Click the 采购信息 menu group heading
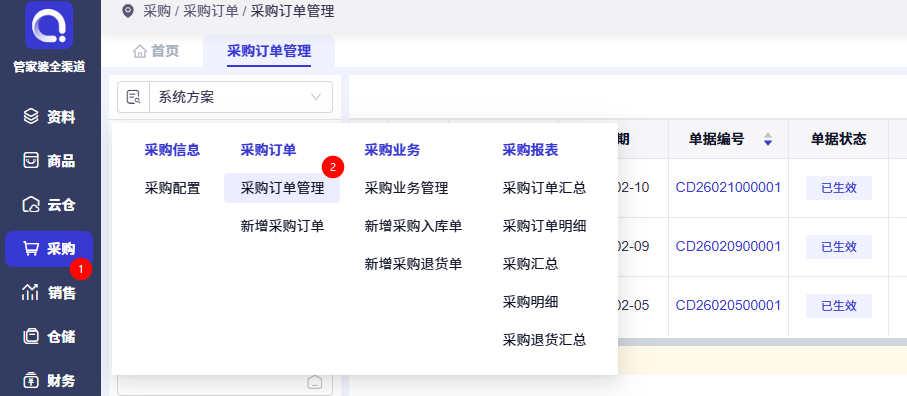The width and height of the screenshot is (907, 396). click(172, 150)
